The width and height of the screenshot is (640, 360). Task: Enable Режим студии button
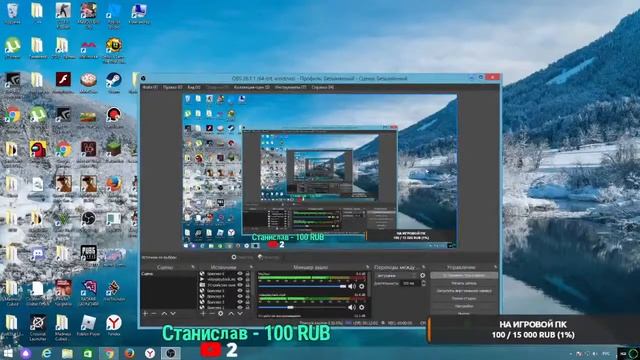tap(464, 299)
